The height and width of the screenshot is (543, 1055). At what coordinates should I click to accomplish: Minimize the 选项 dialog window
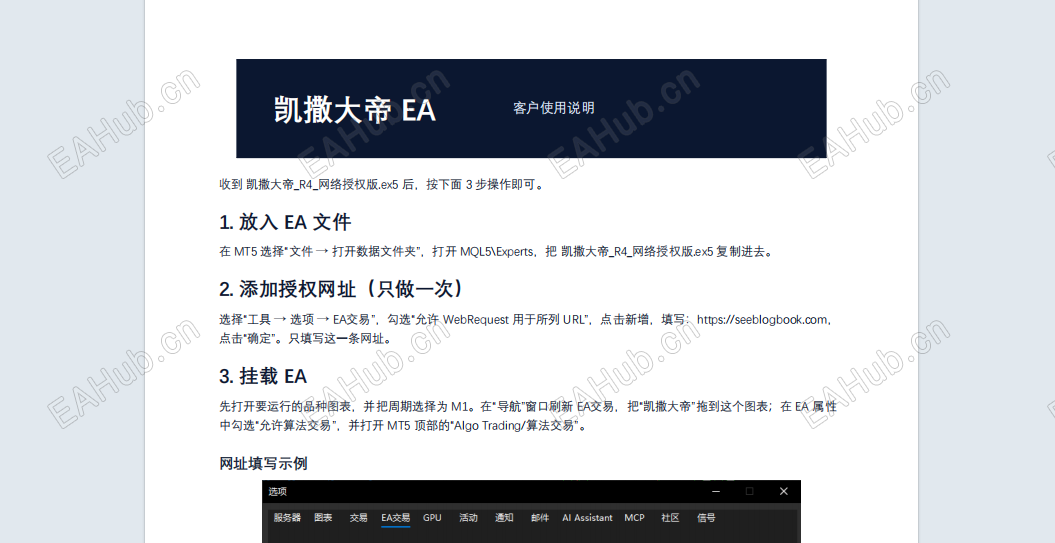click(716, 491)
